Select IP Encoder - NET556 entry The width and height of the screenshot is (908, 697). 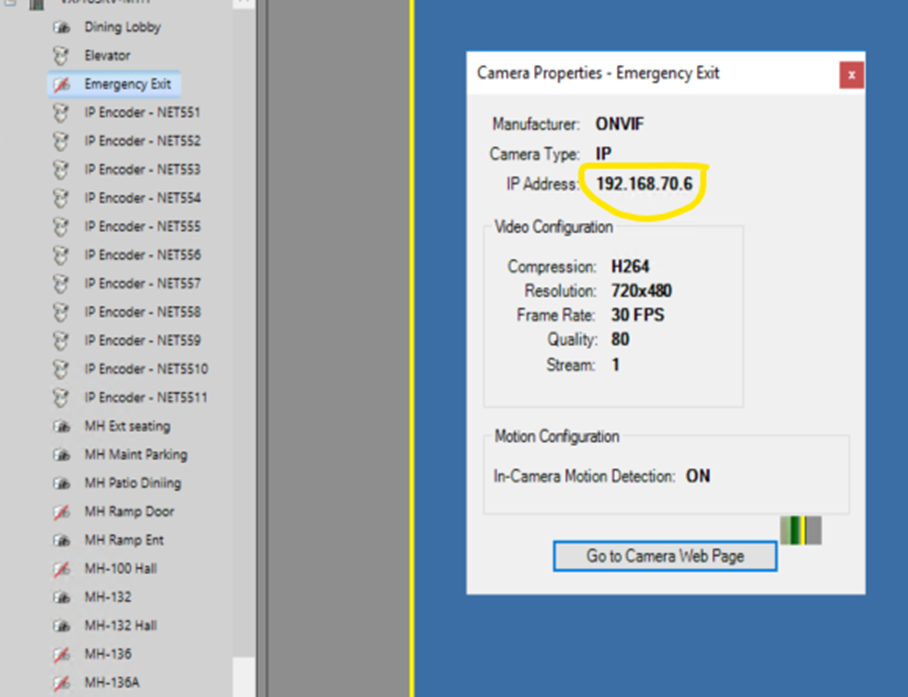(142, 255)
